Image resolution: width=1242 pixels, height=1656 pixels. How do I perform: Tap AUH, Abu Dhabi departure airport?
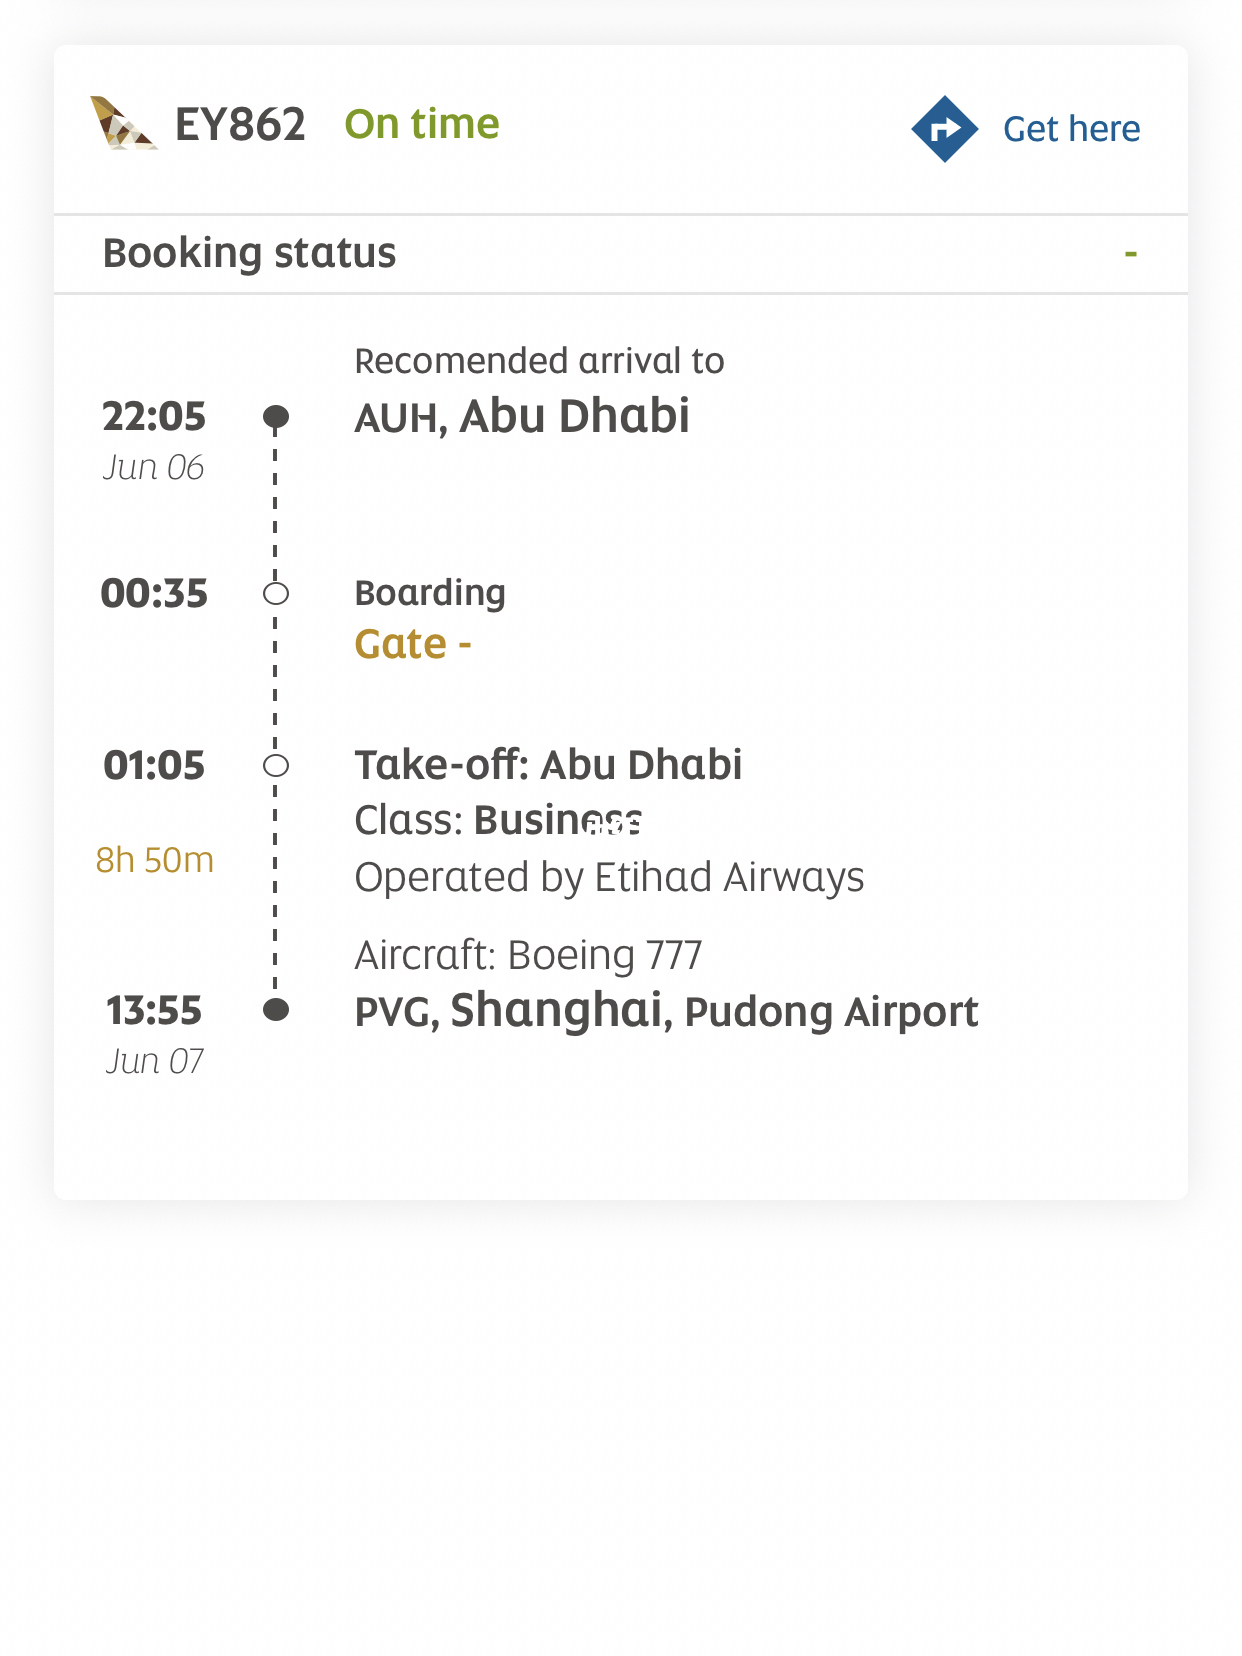(522, 416)
